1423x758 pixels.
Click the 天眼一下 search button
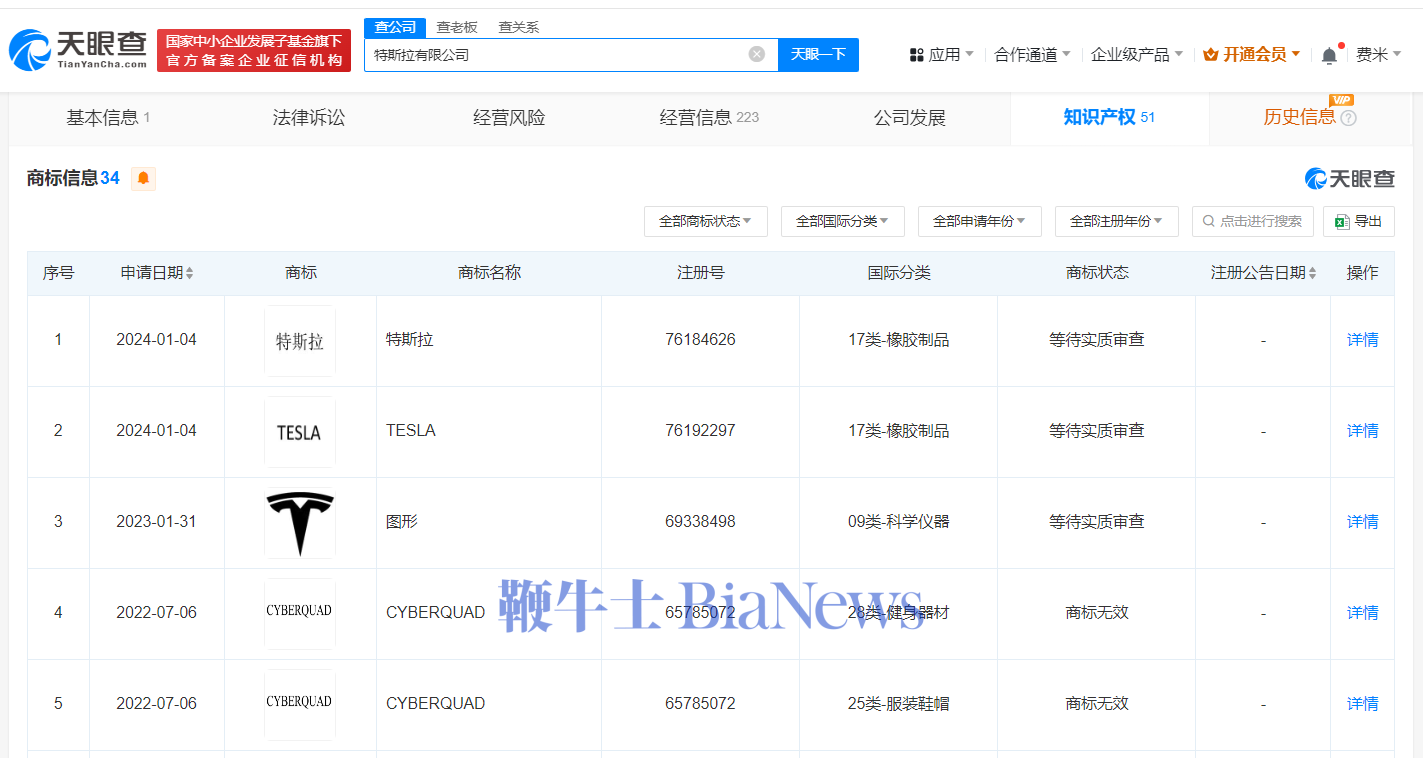pos(818,54)
